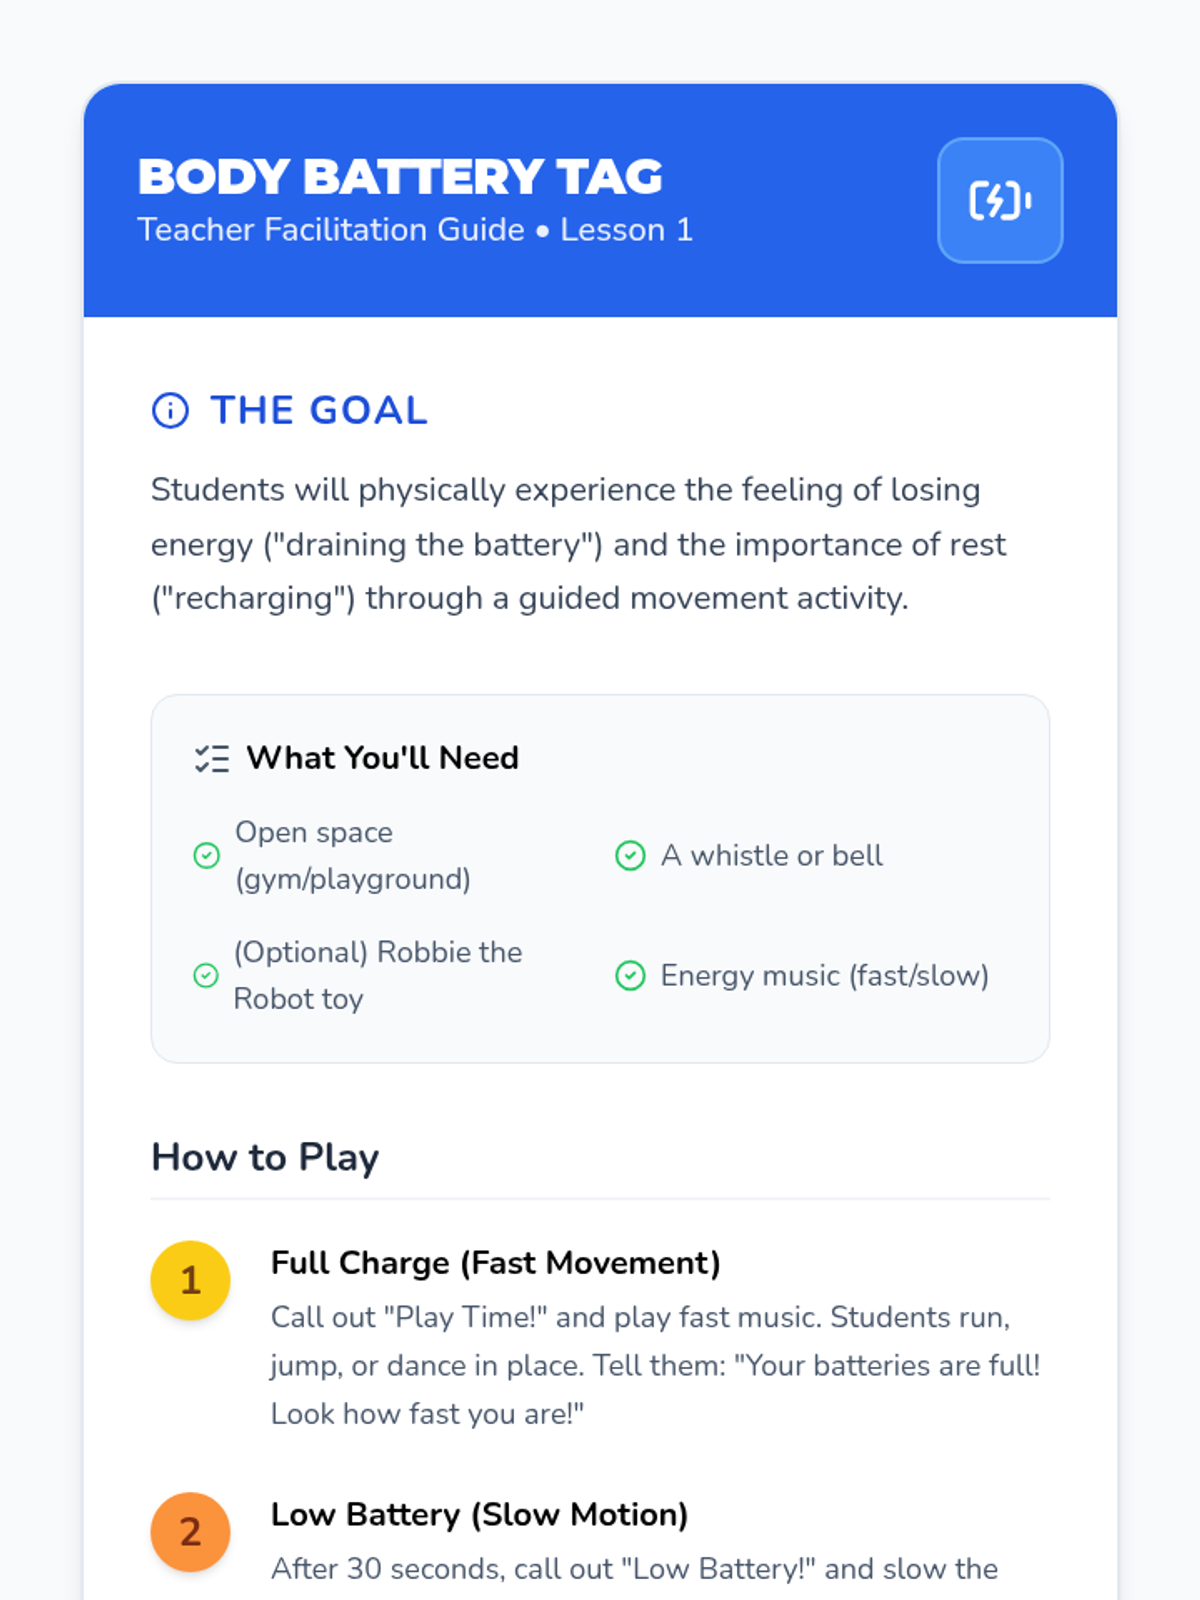Click the checklist icon near What You'll Need
Screen dimensions: 1200x1600
click(212, 759)
